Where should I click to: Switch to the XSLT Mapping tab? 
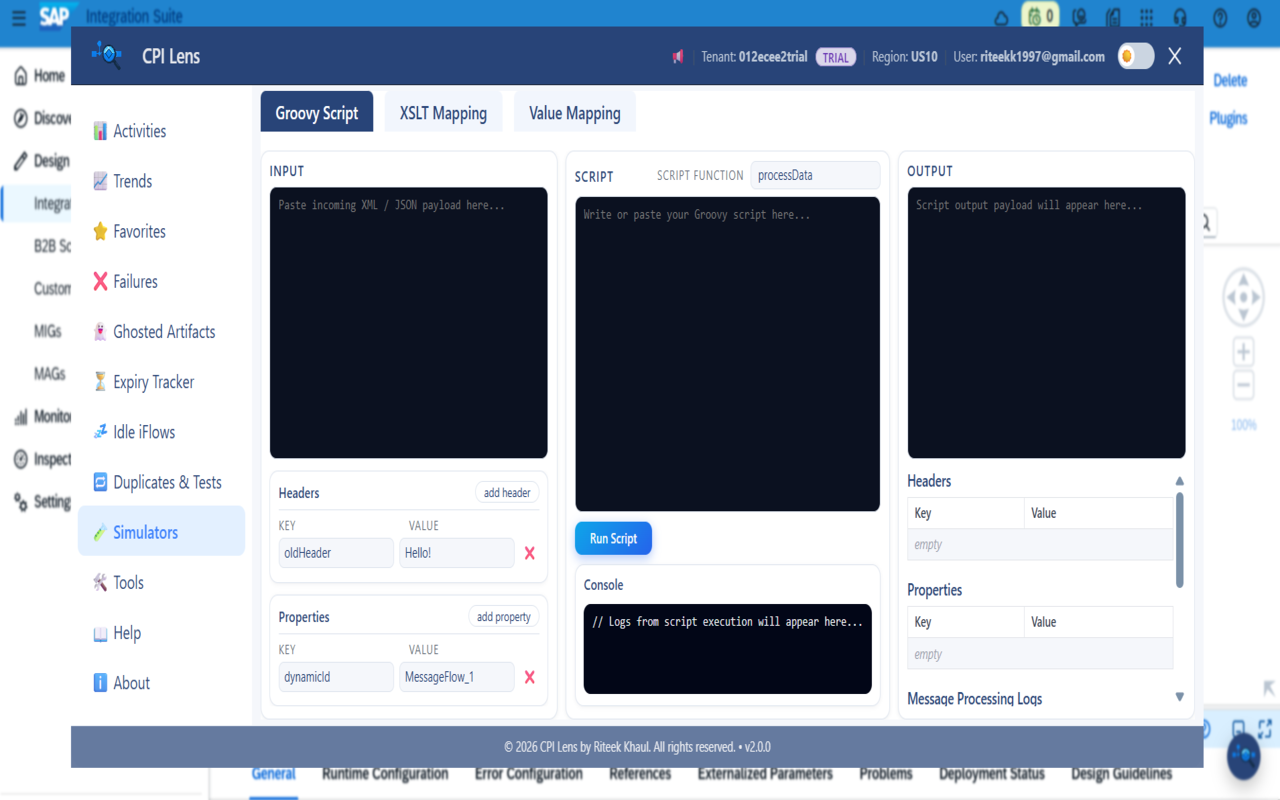click(x=443, y=111)
